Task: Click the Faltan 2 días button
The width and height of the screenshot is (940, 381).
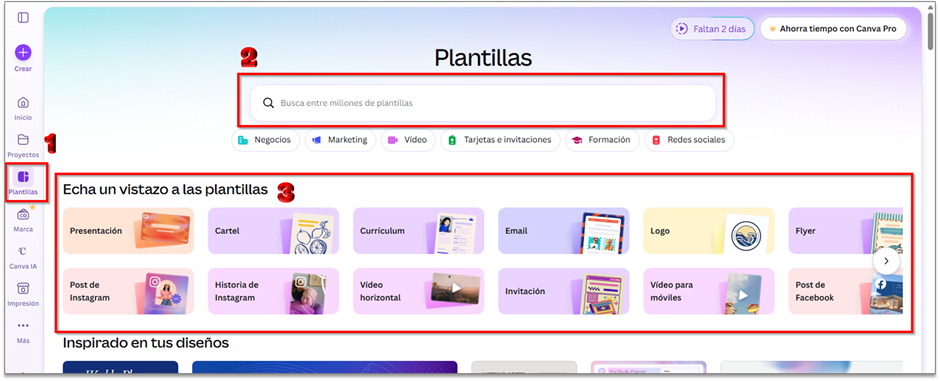Action: [x=712, y=28]
